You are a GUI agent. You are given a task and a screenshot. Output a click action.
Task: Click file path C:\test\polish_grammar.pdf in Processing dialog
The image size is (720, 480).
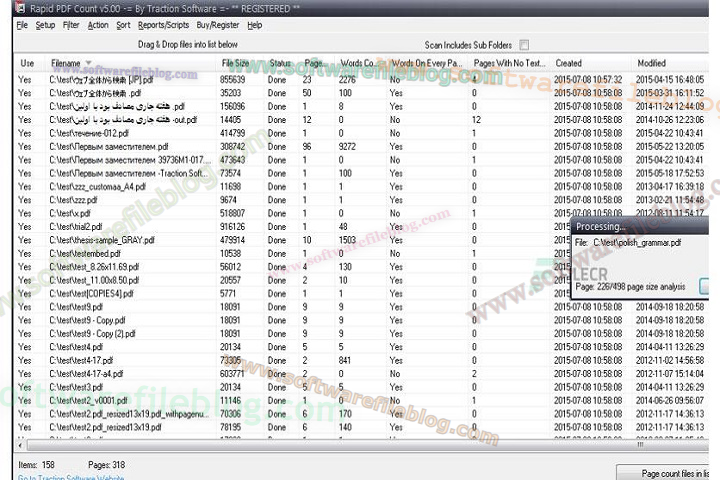pyautogui.click(x=637, y=243)
